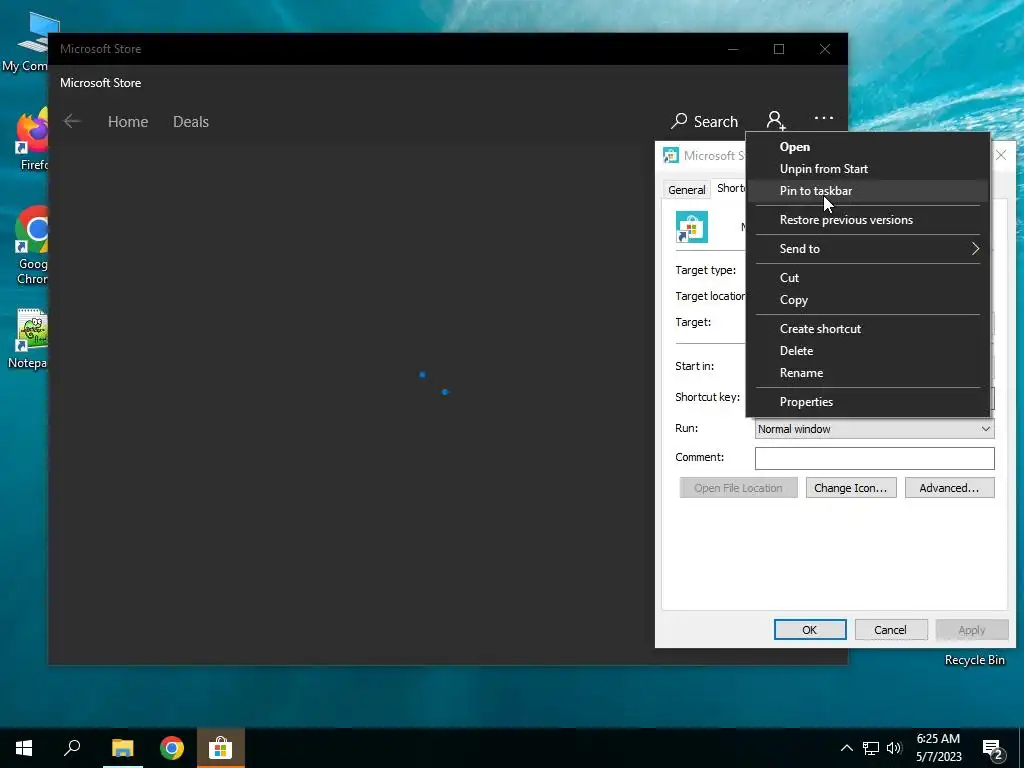The height and width of the screenshot is (768, 1024).
Task: Choose Rename in the context menu
Action: [x=867, y=373]
